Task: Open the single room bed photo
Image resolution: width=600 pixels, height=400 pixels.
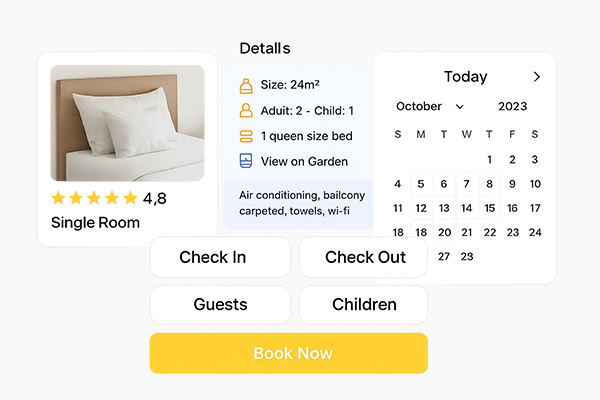Action: [x=127, y=123]
